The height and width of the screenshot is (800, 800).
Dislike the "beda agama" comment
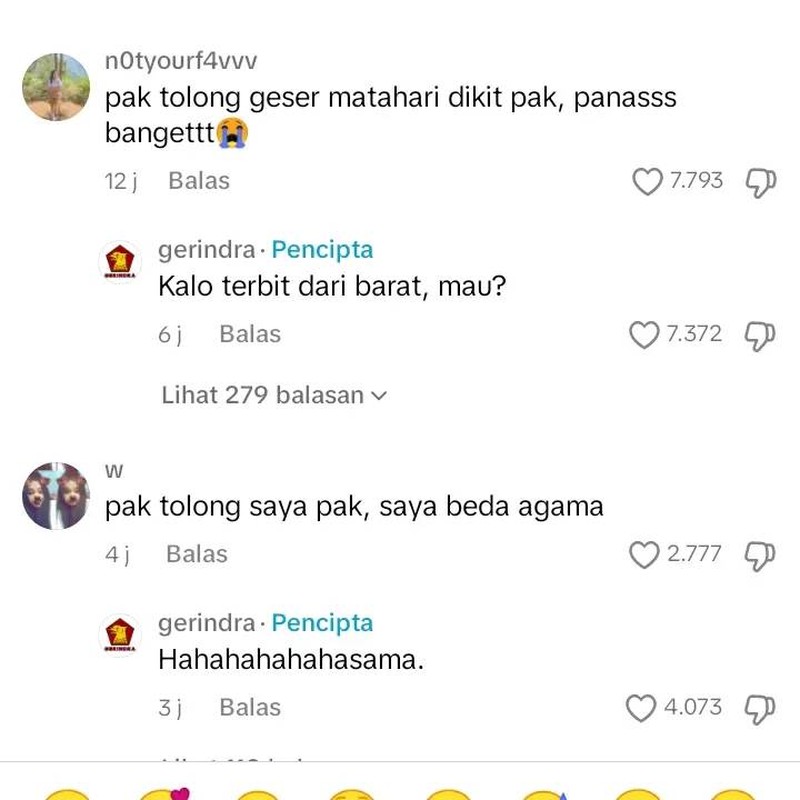coord(758,554)
